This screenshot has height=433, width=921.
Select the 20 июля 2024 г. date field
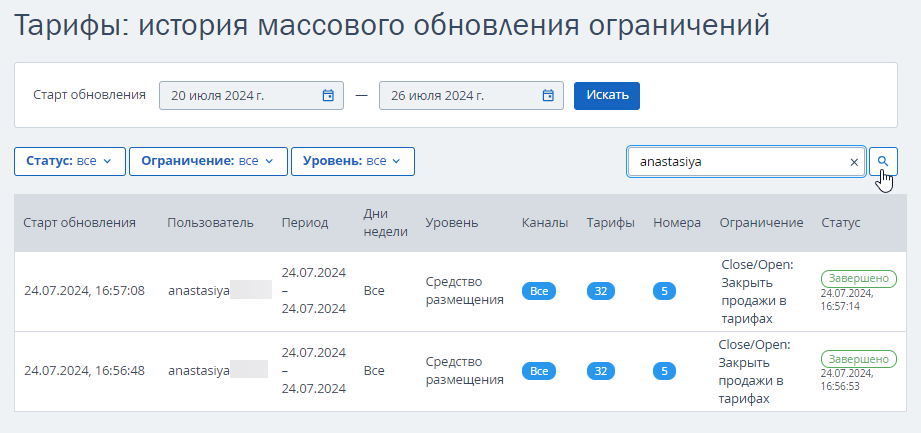pos(251,95)
